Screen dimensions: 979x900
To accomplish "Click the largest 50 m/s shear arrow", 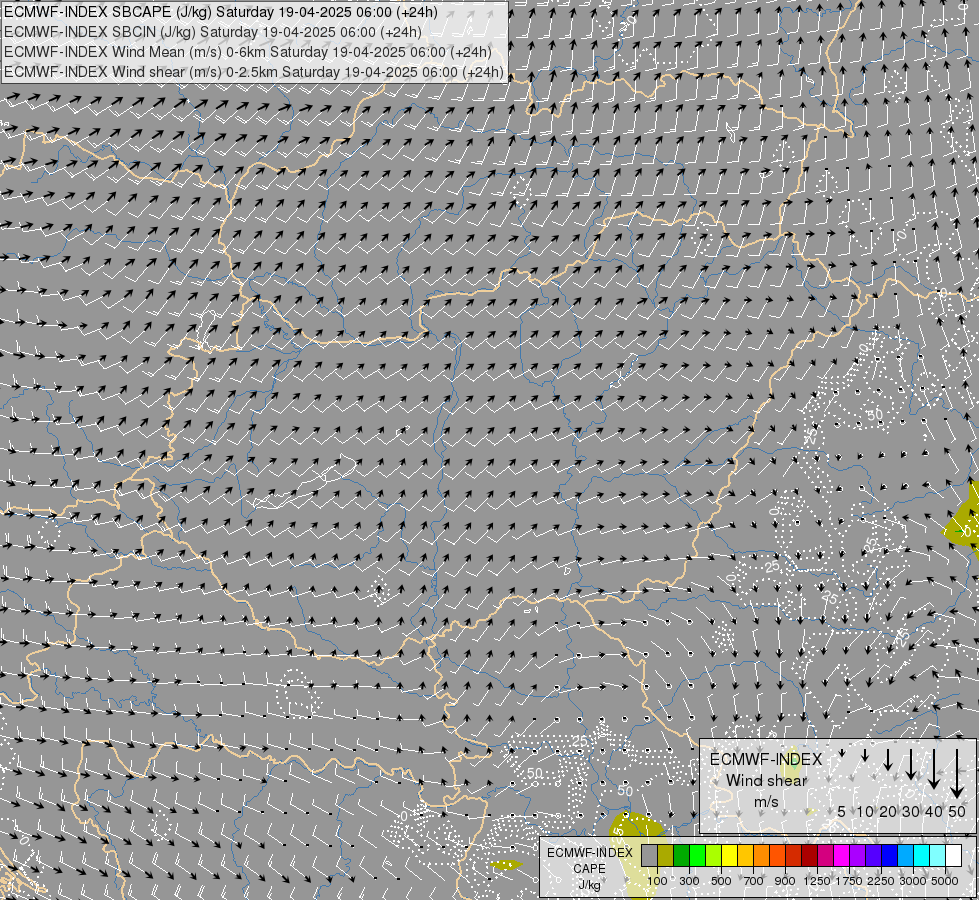I will click(x=957, y=773).
